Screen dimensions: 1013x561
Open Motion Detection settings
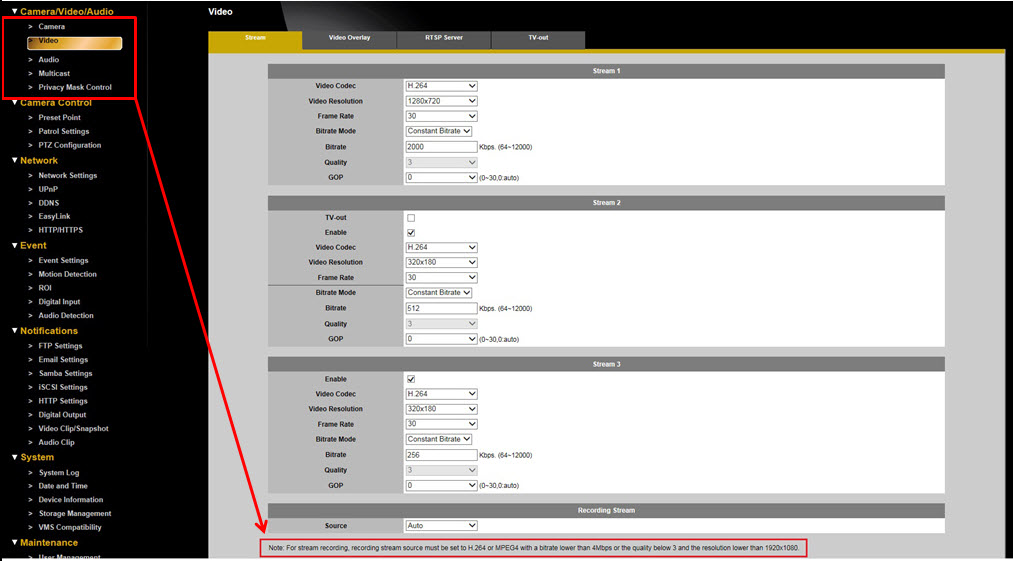[x=67, y=274]
